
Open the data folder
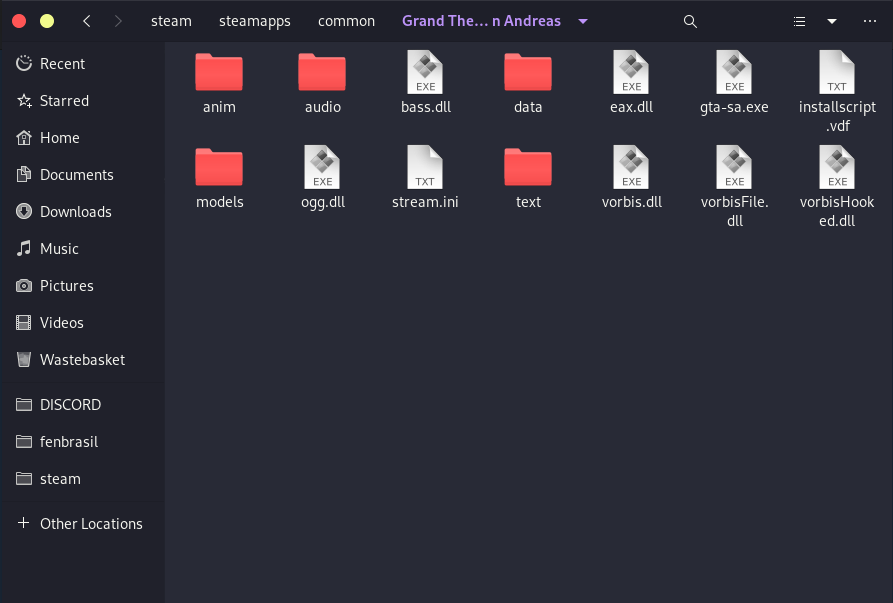[x=528, y=72]
